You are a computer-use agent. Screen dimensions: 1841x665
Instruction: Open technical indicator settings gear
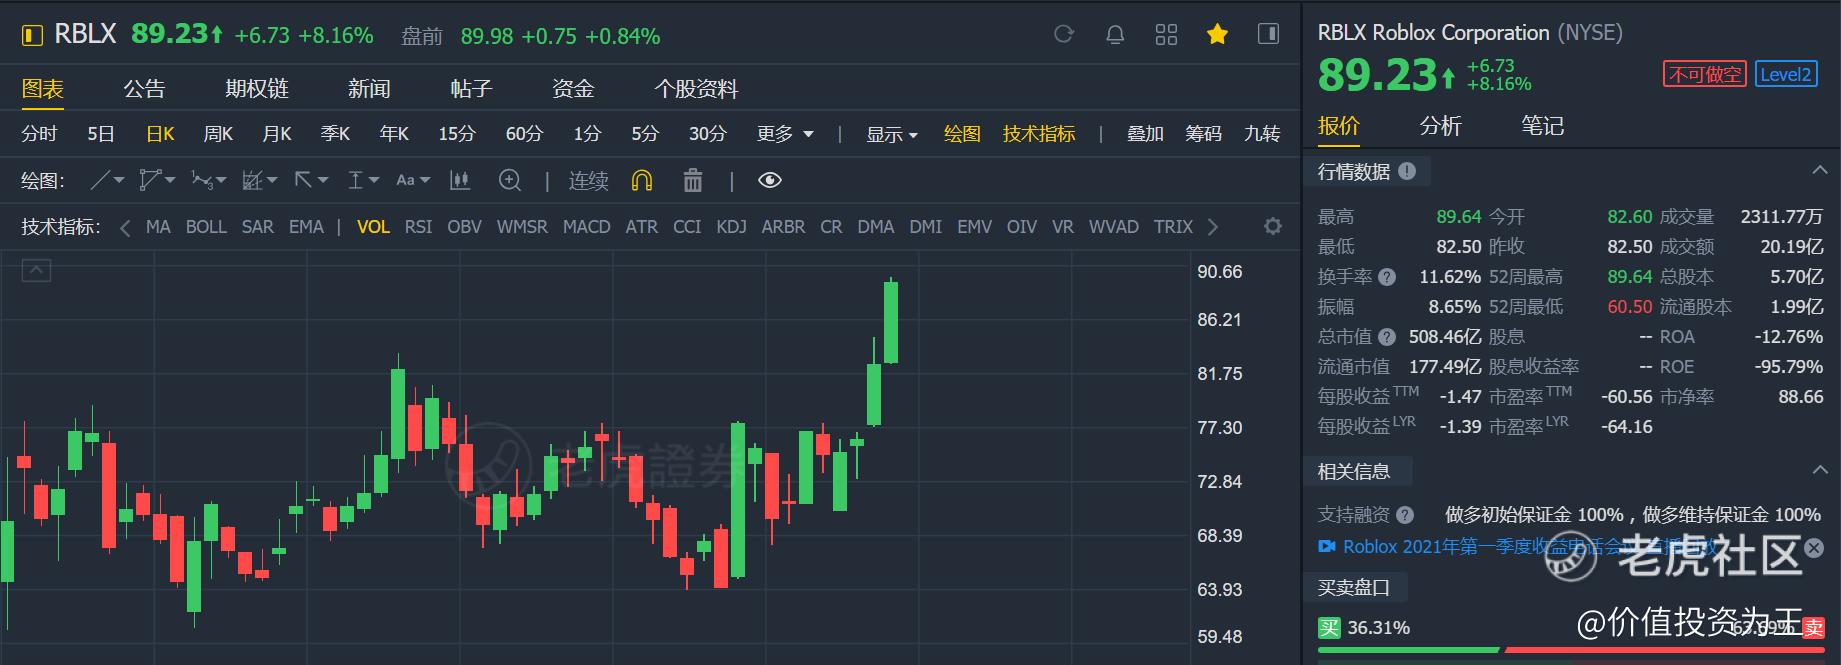coord(1273,226)
